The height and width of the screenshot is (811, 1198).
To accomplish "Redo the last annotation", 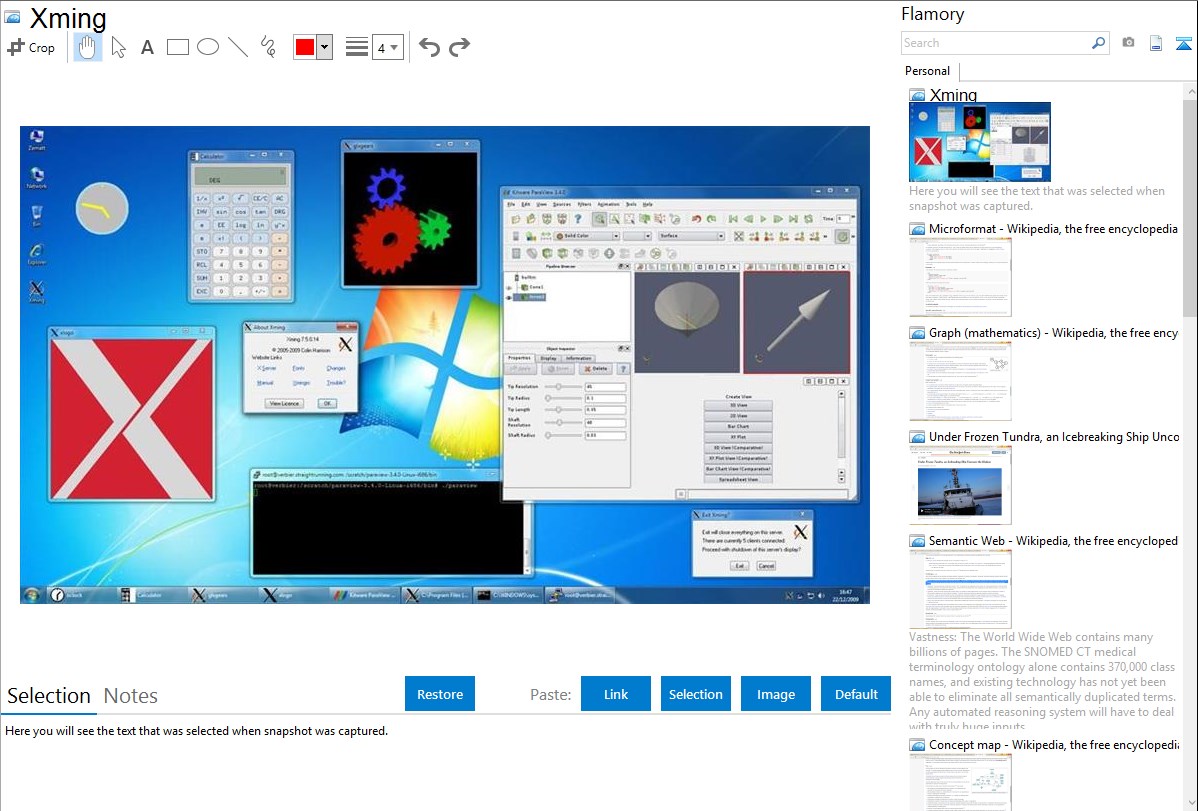I will click(459, 47).
